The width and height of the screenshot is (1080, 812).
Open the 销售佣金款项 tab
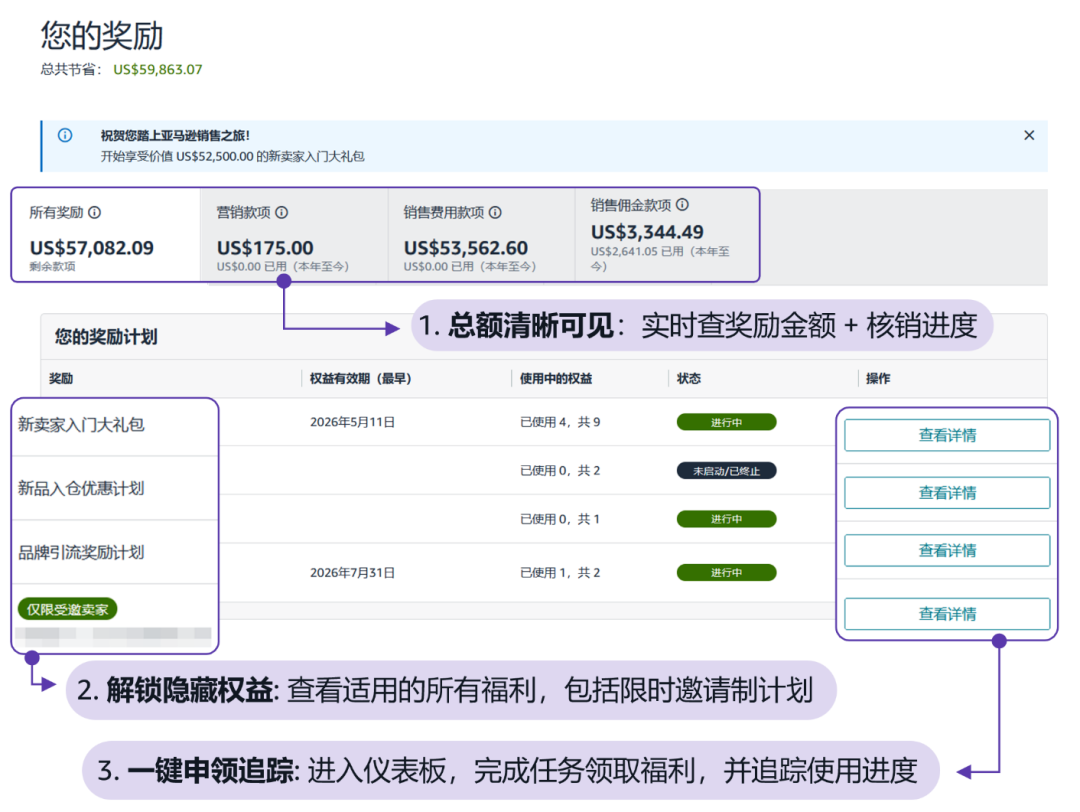[667, 235]
